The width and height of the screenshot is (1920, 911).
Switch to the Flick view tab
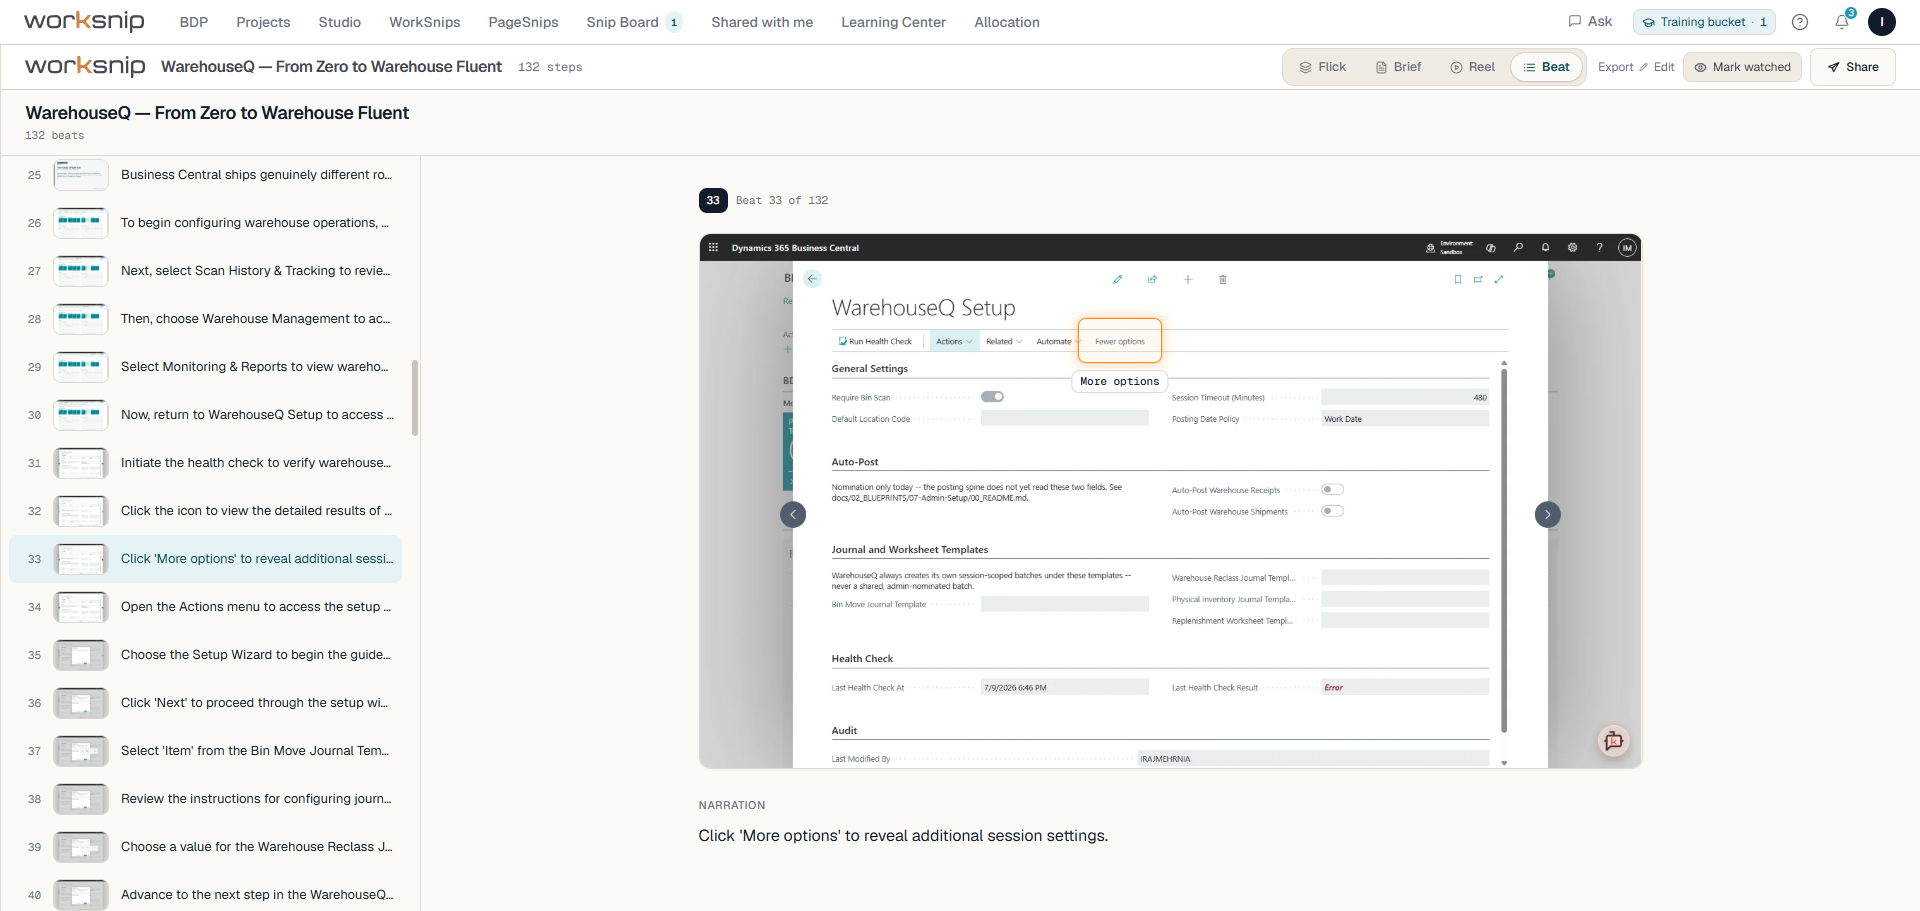point(1322,67)
